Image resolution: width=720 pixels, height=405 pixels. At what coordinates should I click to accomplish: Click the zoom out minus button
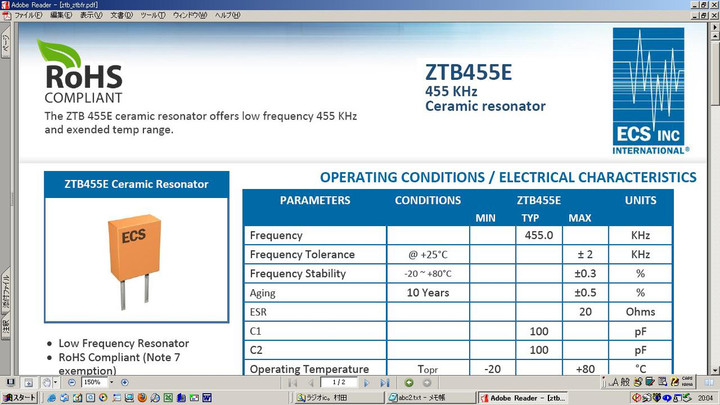(70, 383)
